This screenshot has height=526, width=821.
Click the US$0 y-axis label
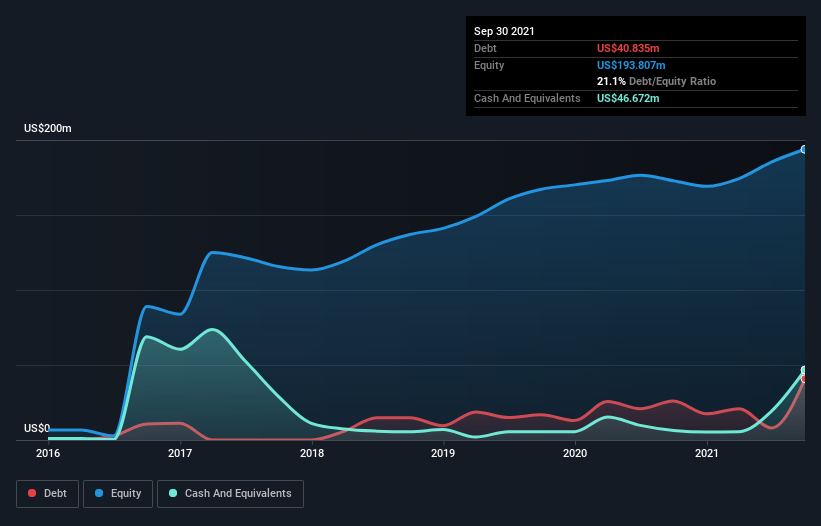point(37,428)
